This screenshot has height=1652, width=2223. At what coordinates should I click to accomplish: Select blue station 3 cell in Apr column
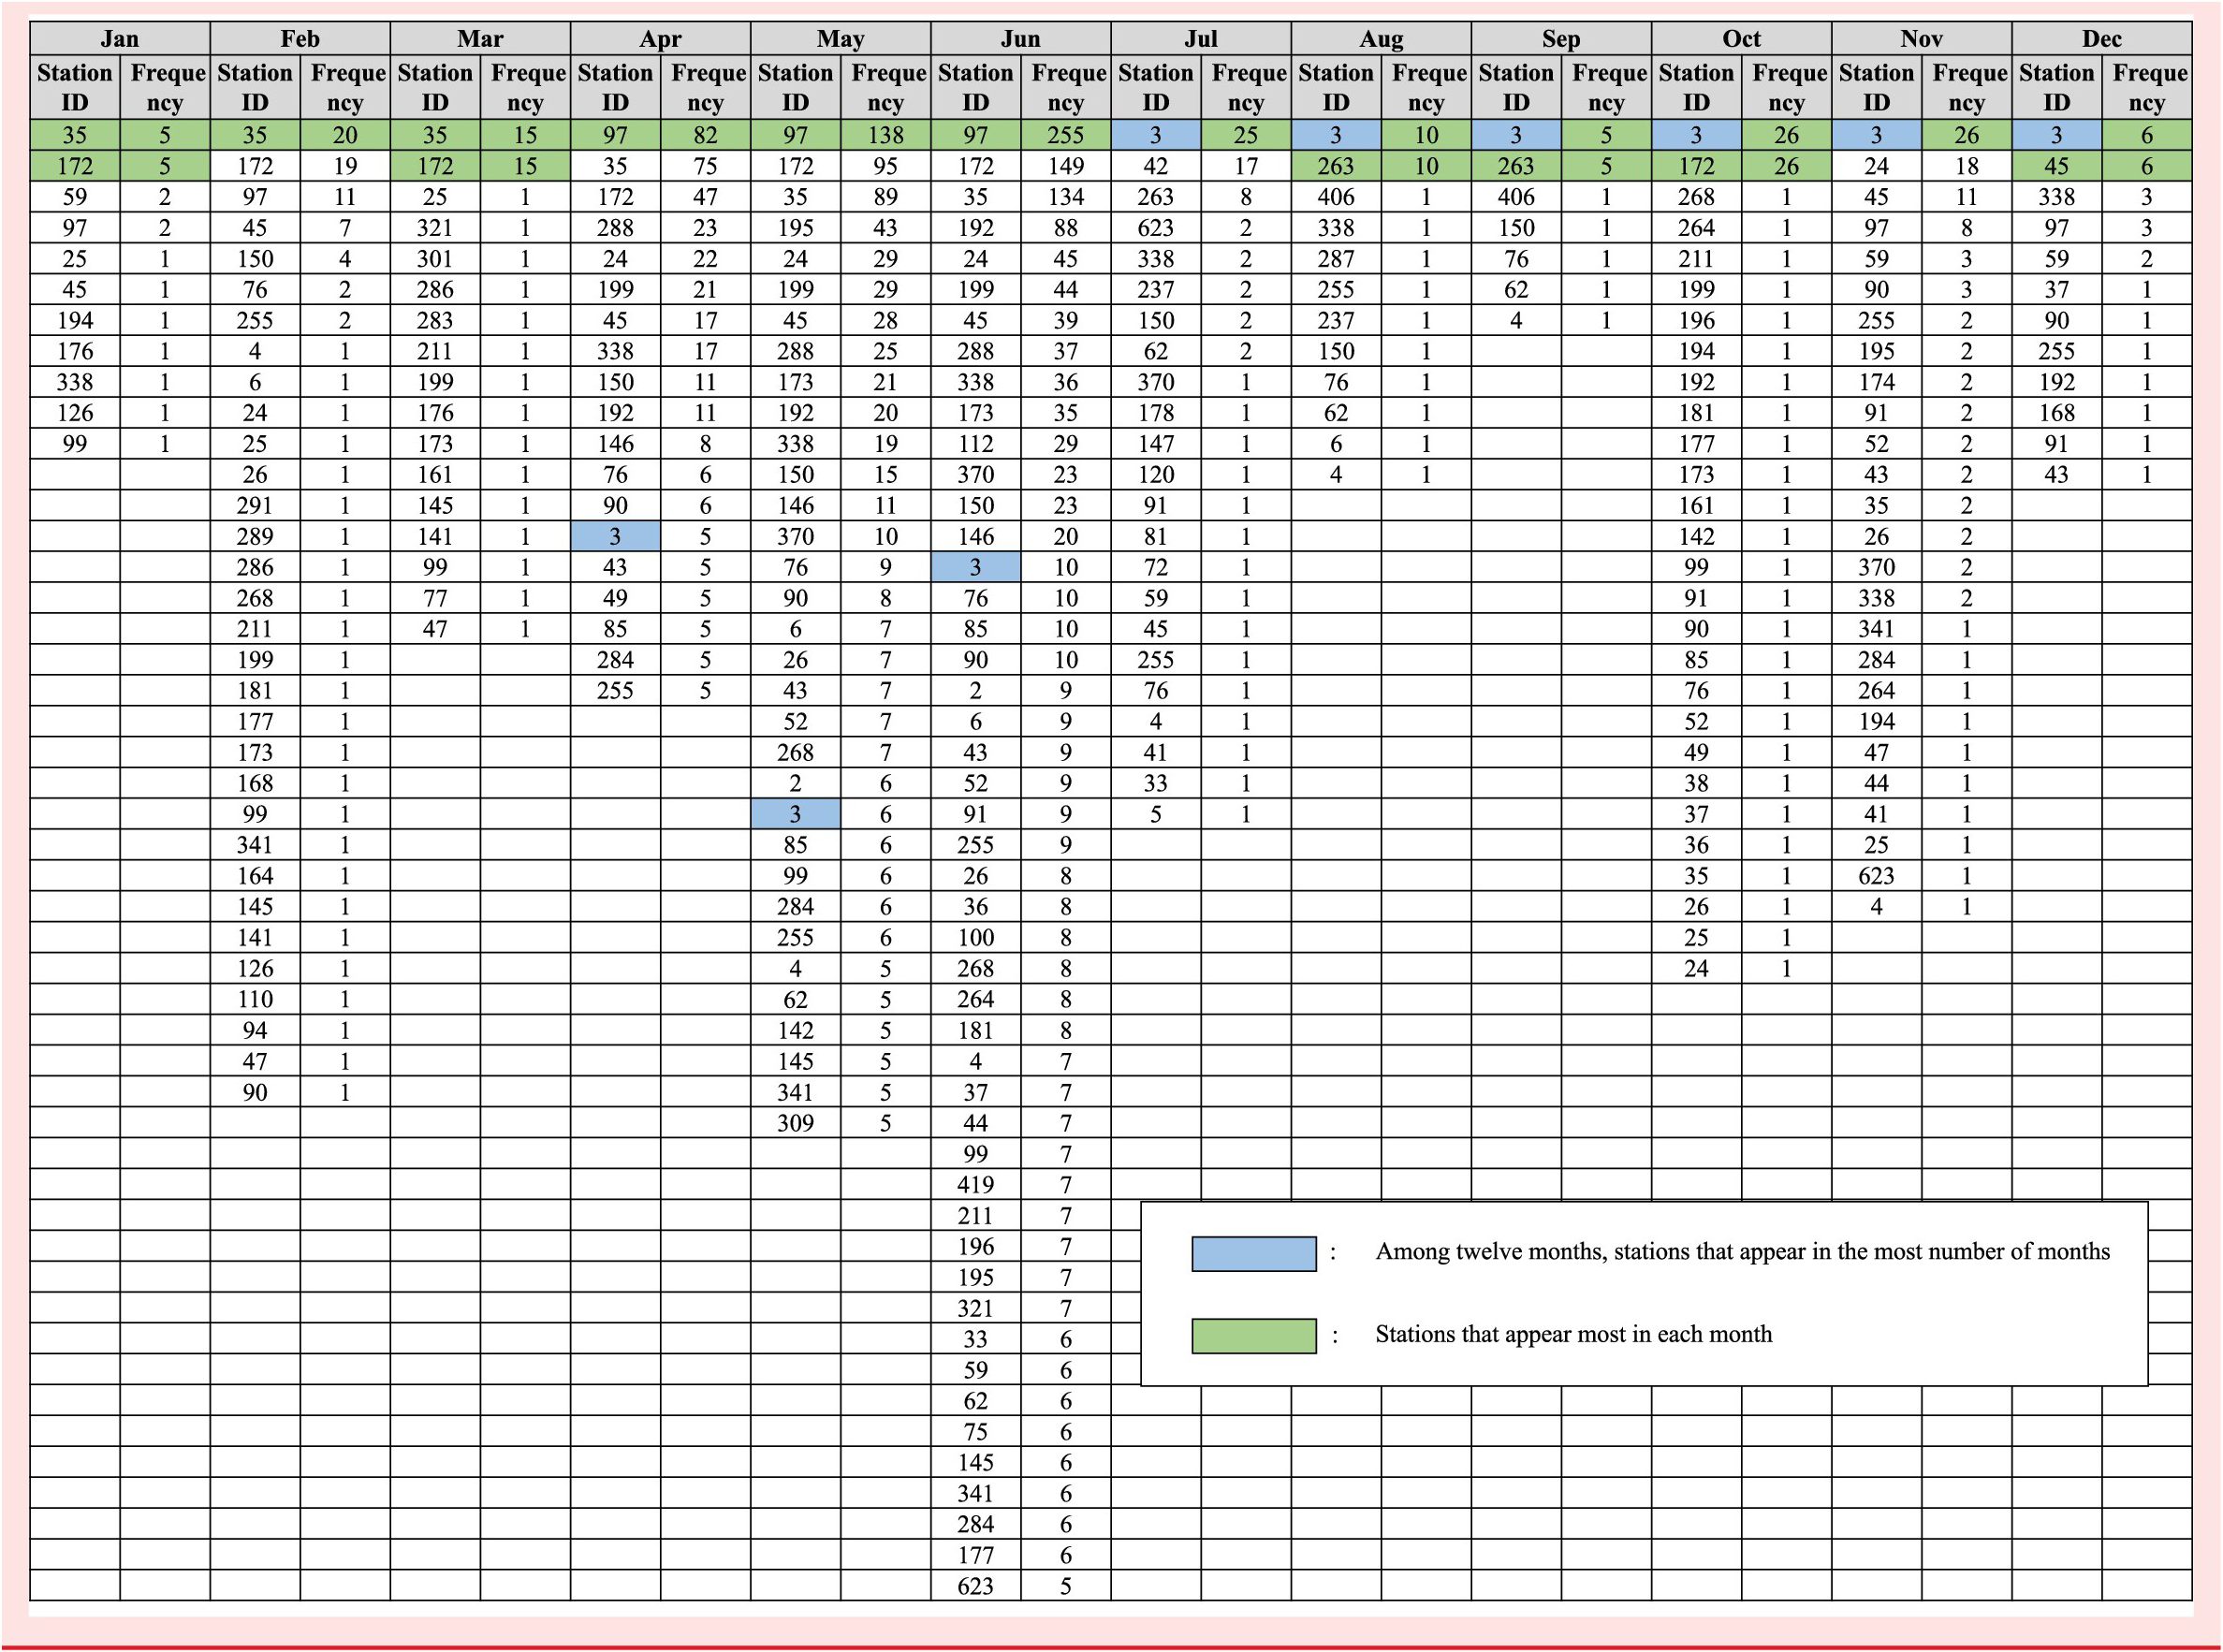point(615,537)
